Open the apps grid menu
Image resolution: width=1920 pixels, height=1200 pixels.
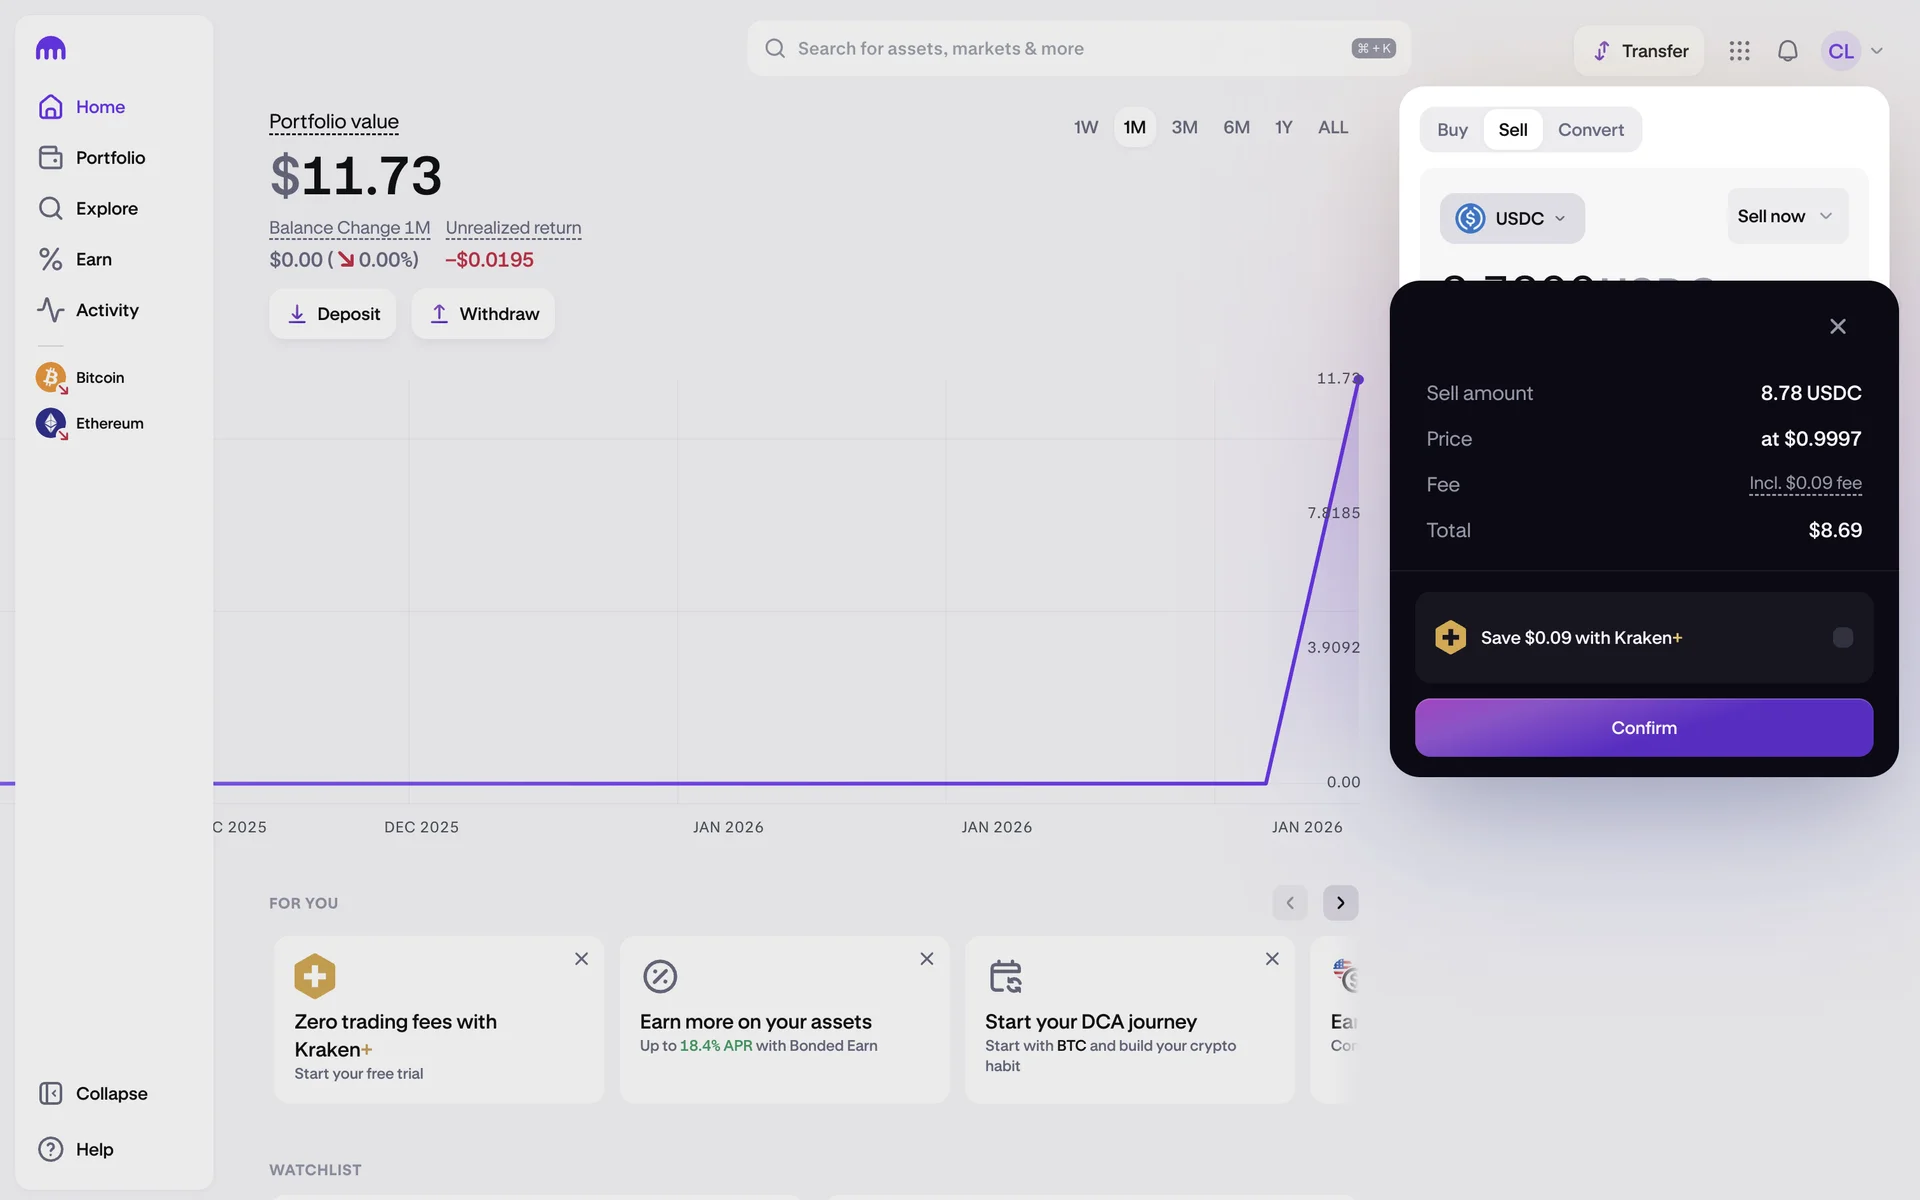click(x=1739, y=51)
